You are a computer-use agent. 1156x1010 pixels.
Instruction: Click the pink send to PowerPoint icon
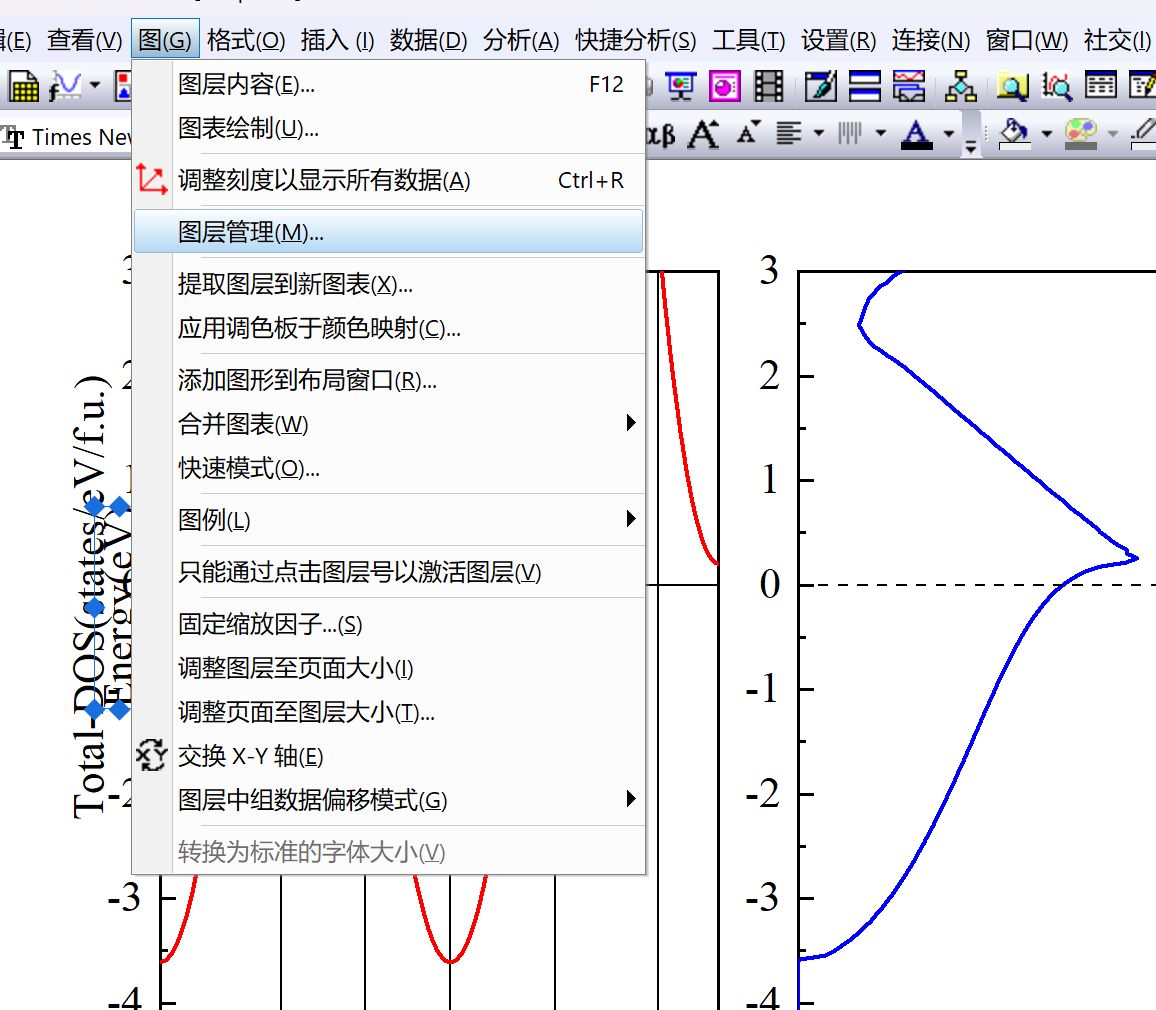724,86
